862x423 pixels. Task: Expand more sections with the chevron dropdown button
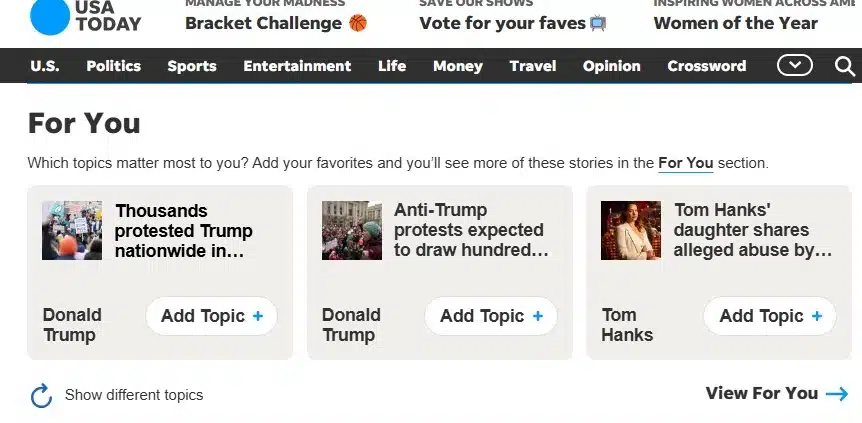point(794,65)
